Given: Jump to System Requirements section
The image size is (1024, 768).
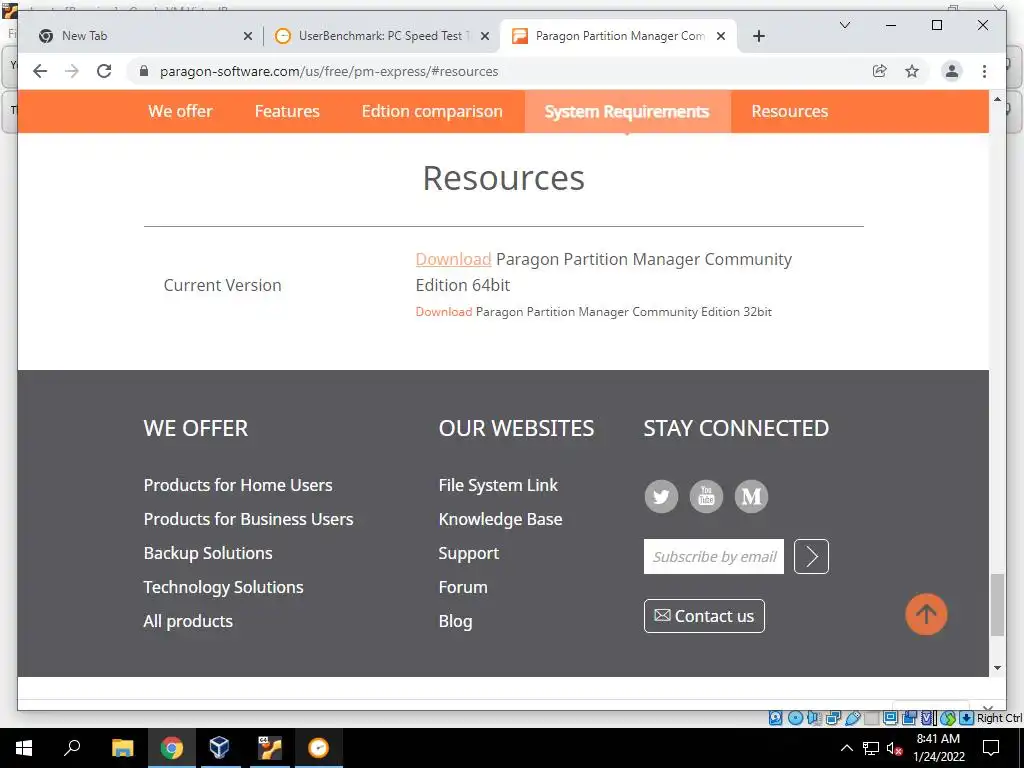Looking at the screenshot, I should pyautogui.click(x=627, y=112).
